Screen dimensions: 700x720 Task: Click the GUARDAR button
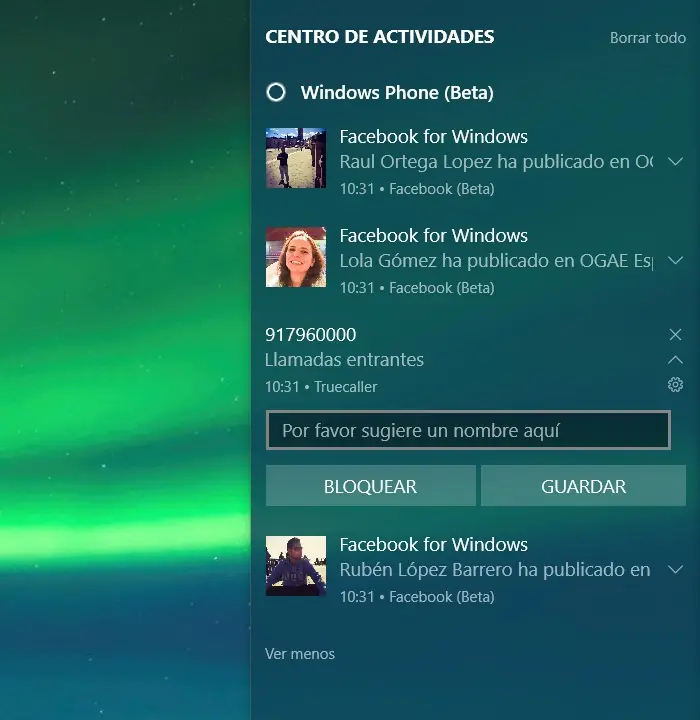tap(583, 486)
